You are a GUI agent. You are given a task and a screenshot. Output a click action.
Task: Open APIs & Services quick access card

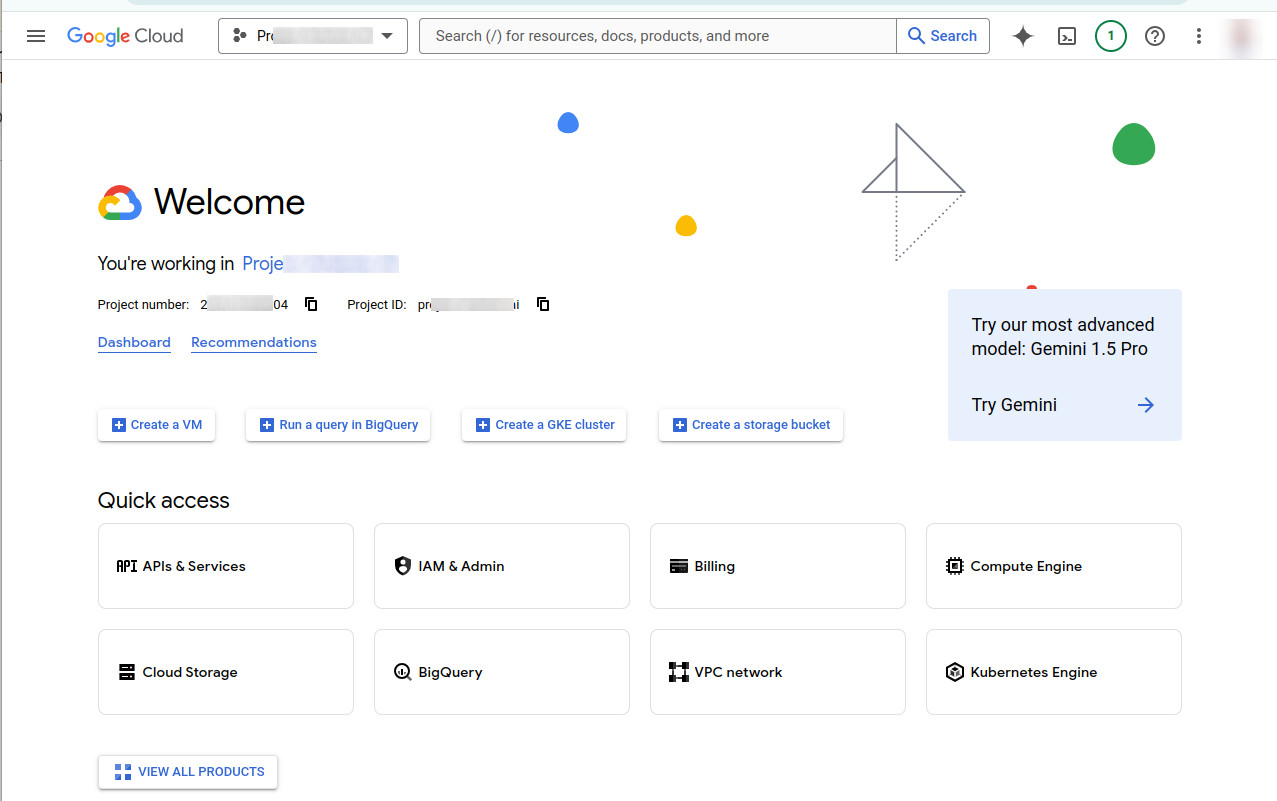click(226, 566)
